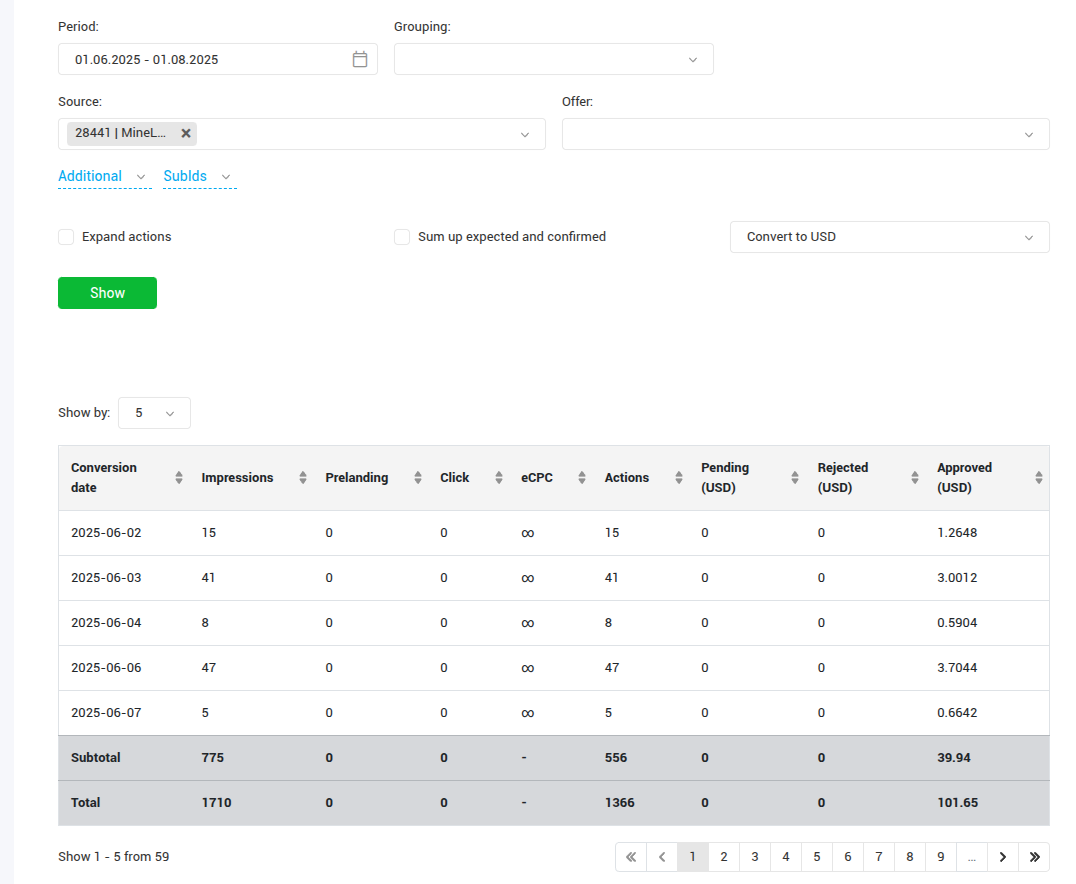The image size is (1076, 884).
Task: Expand the SubIds filters section
Action: click(x=198, y=177)
